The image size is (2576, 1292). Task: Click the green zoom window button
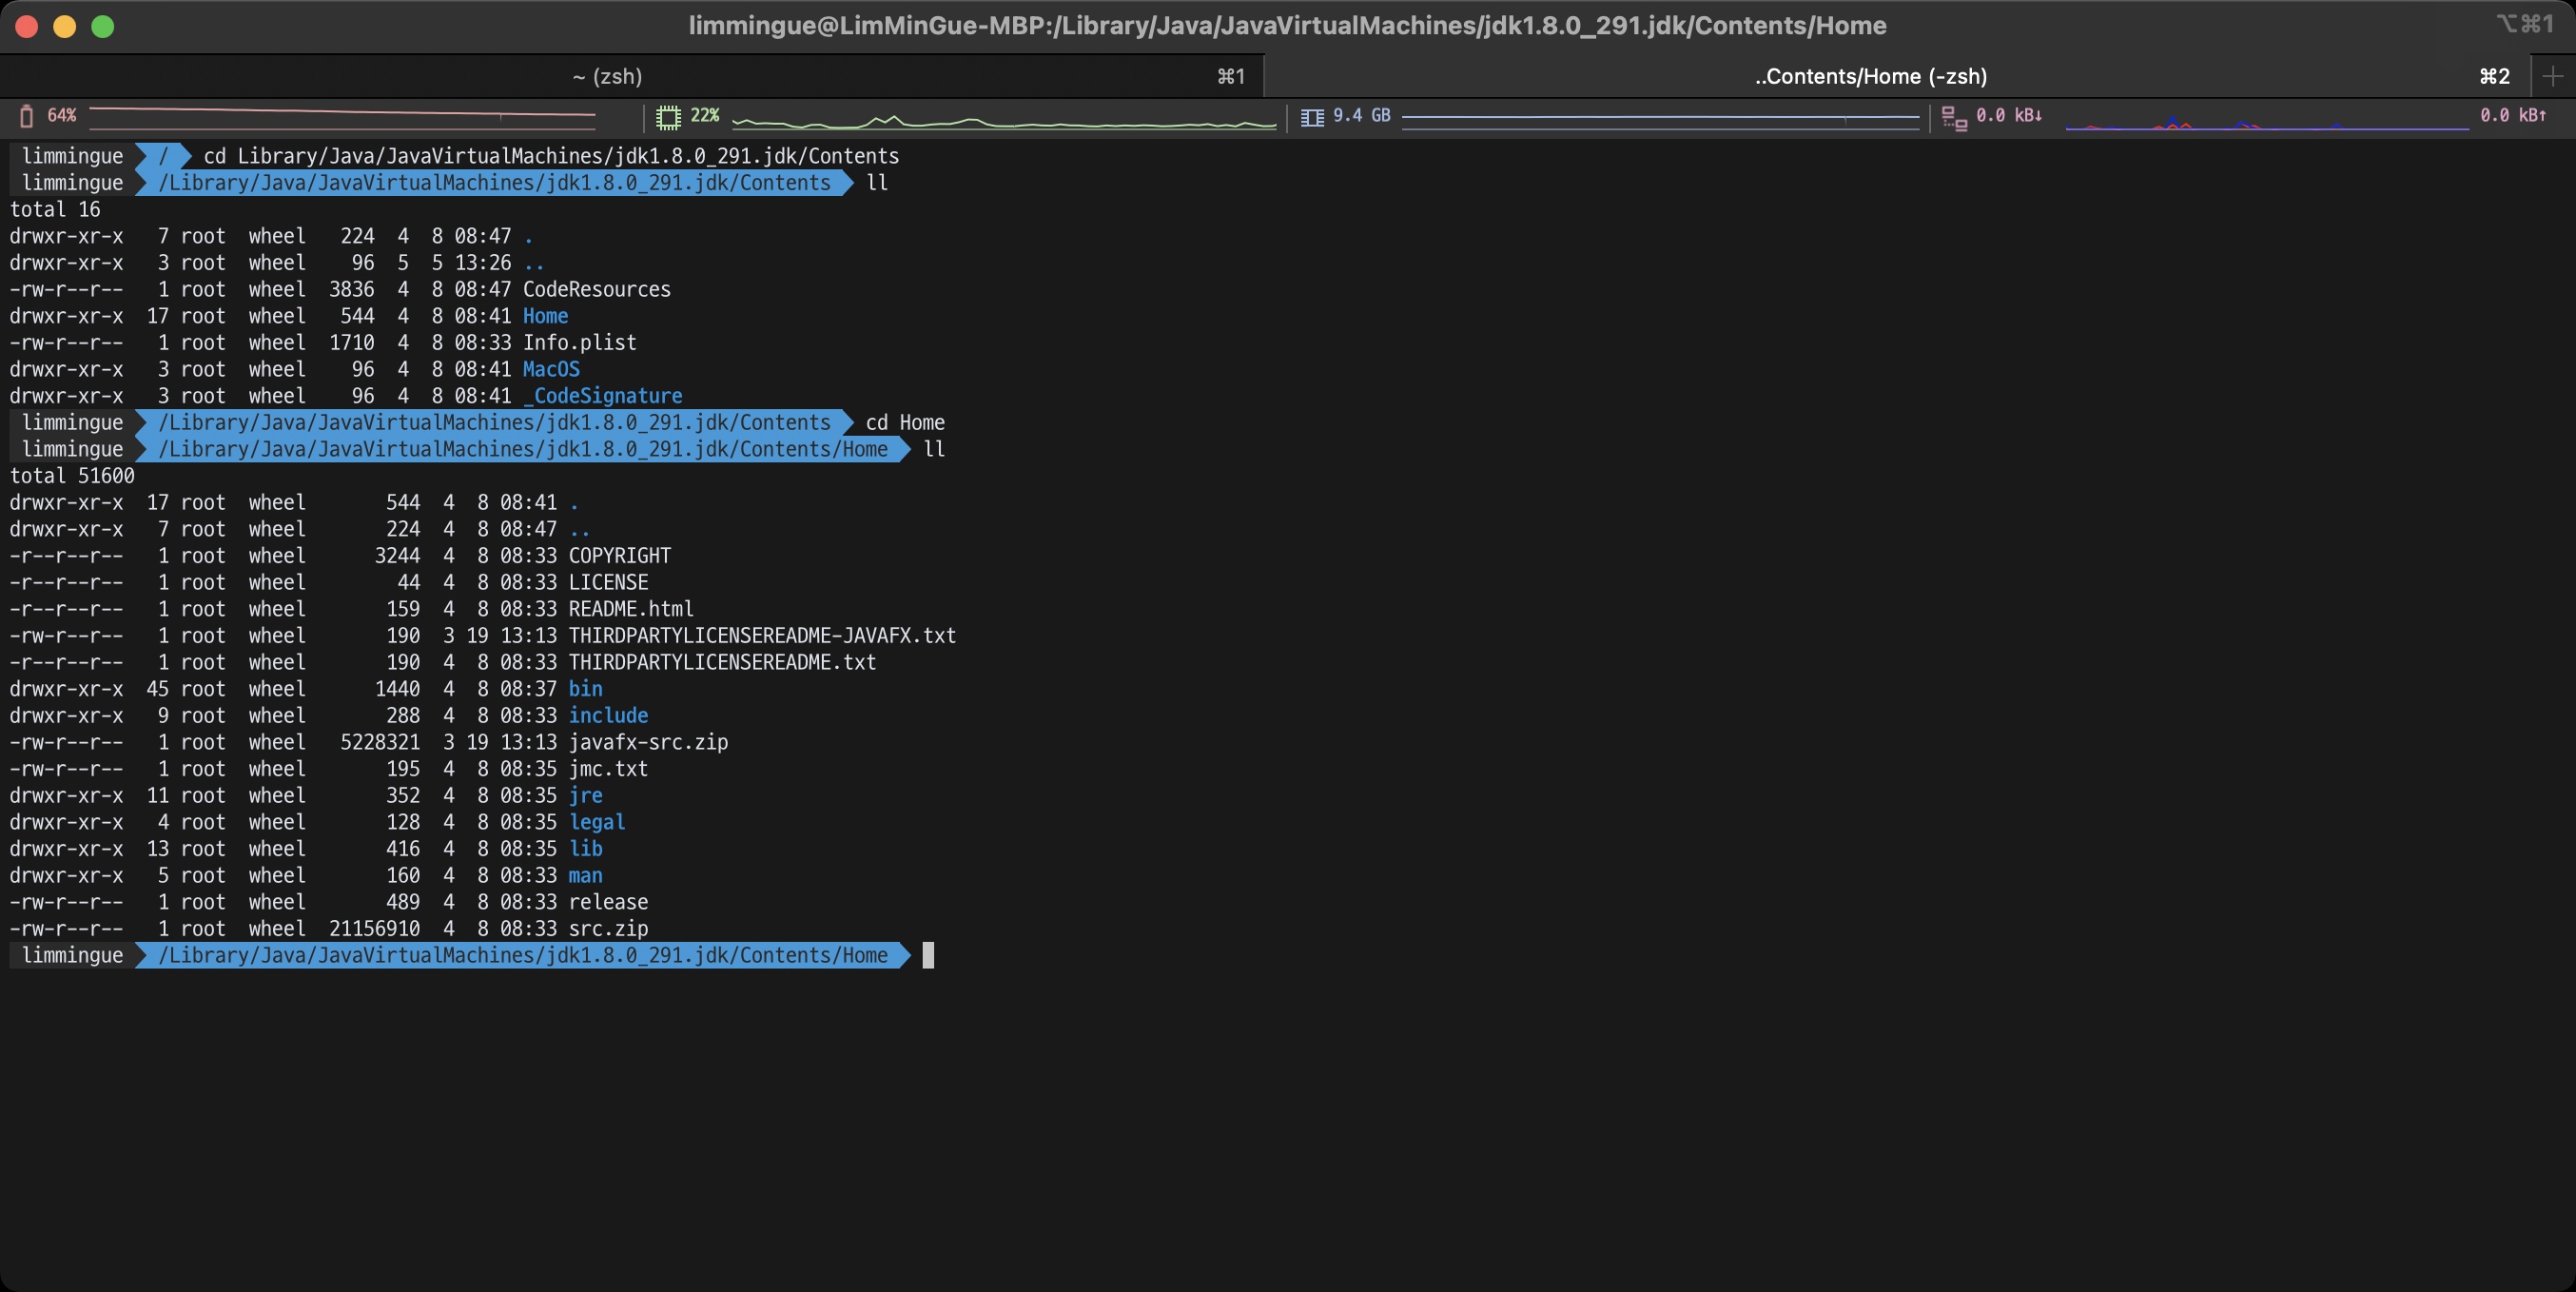click(102, 26)
